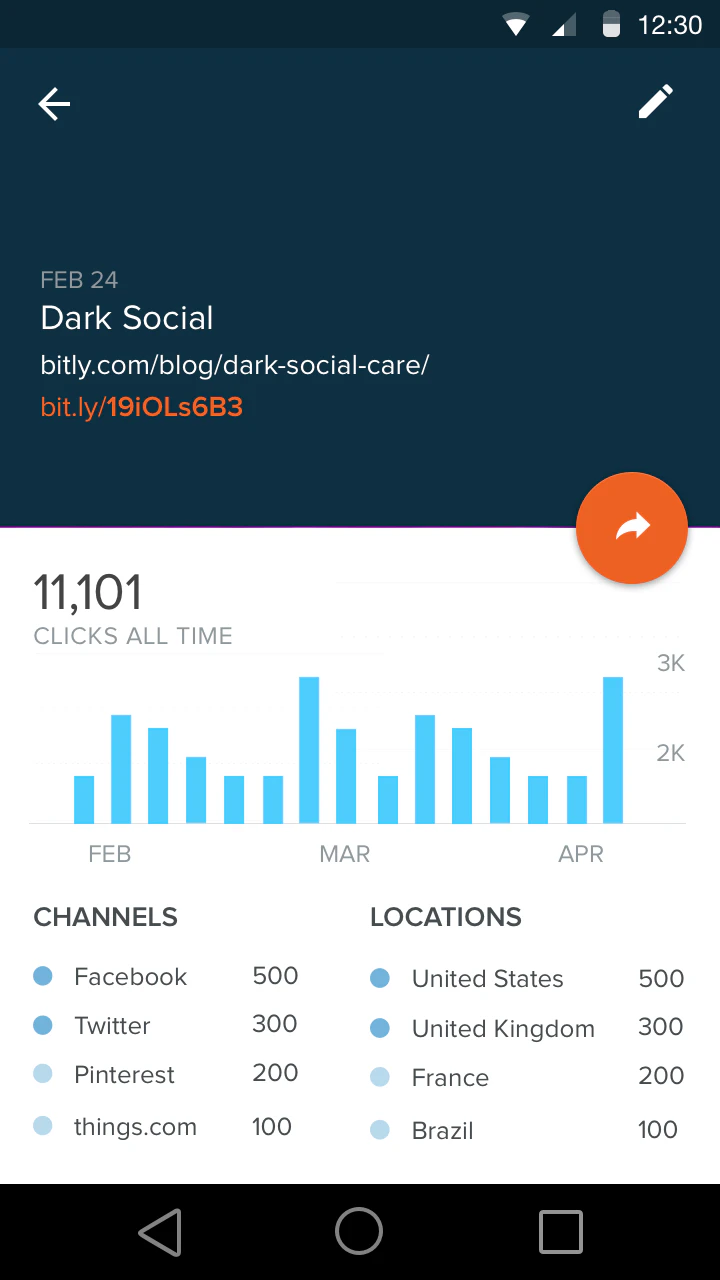Tap the Android home button
This screenshot has height=1280, width=720.
click(359, 1232)
